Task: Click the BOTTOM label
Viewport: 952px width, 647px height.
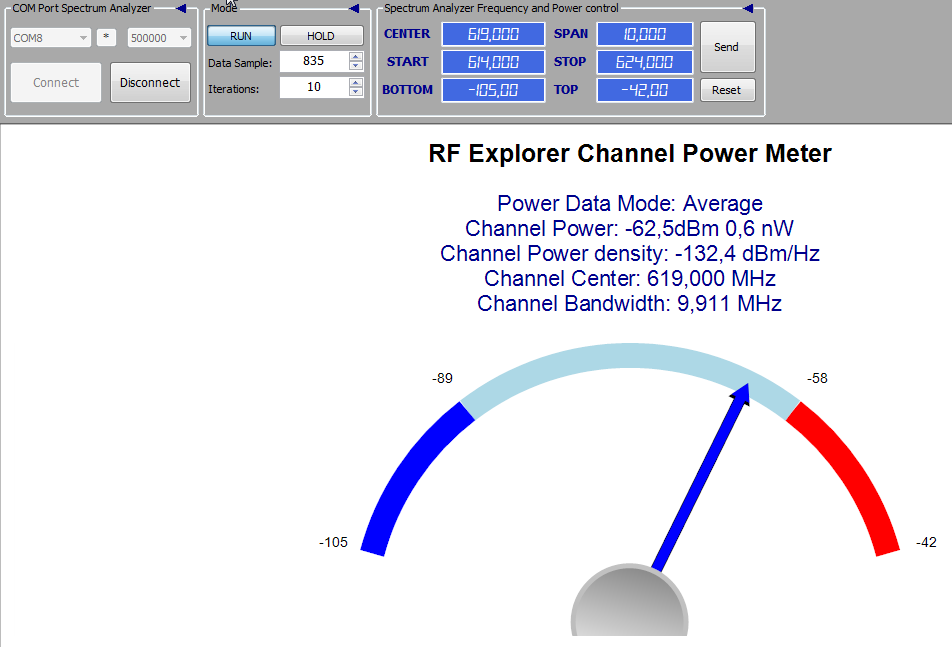Action: (x=407, y=90)
